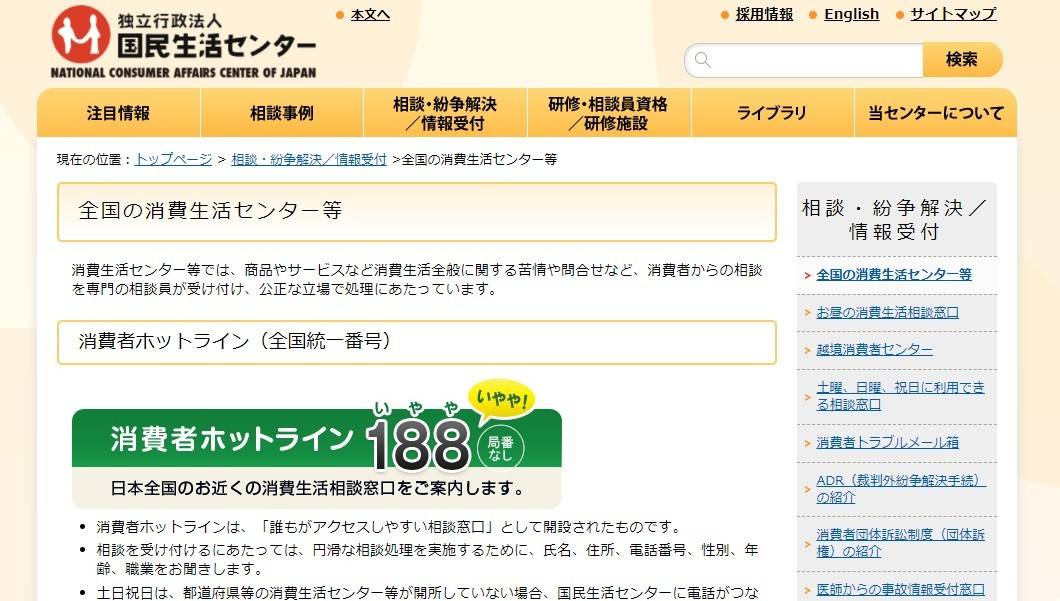Screen dimensions: 1060x601
Task: Click the National Consumer Affairs Center logo
Action: tap(184, 42)
